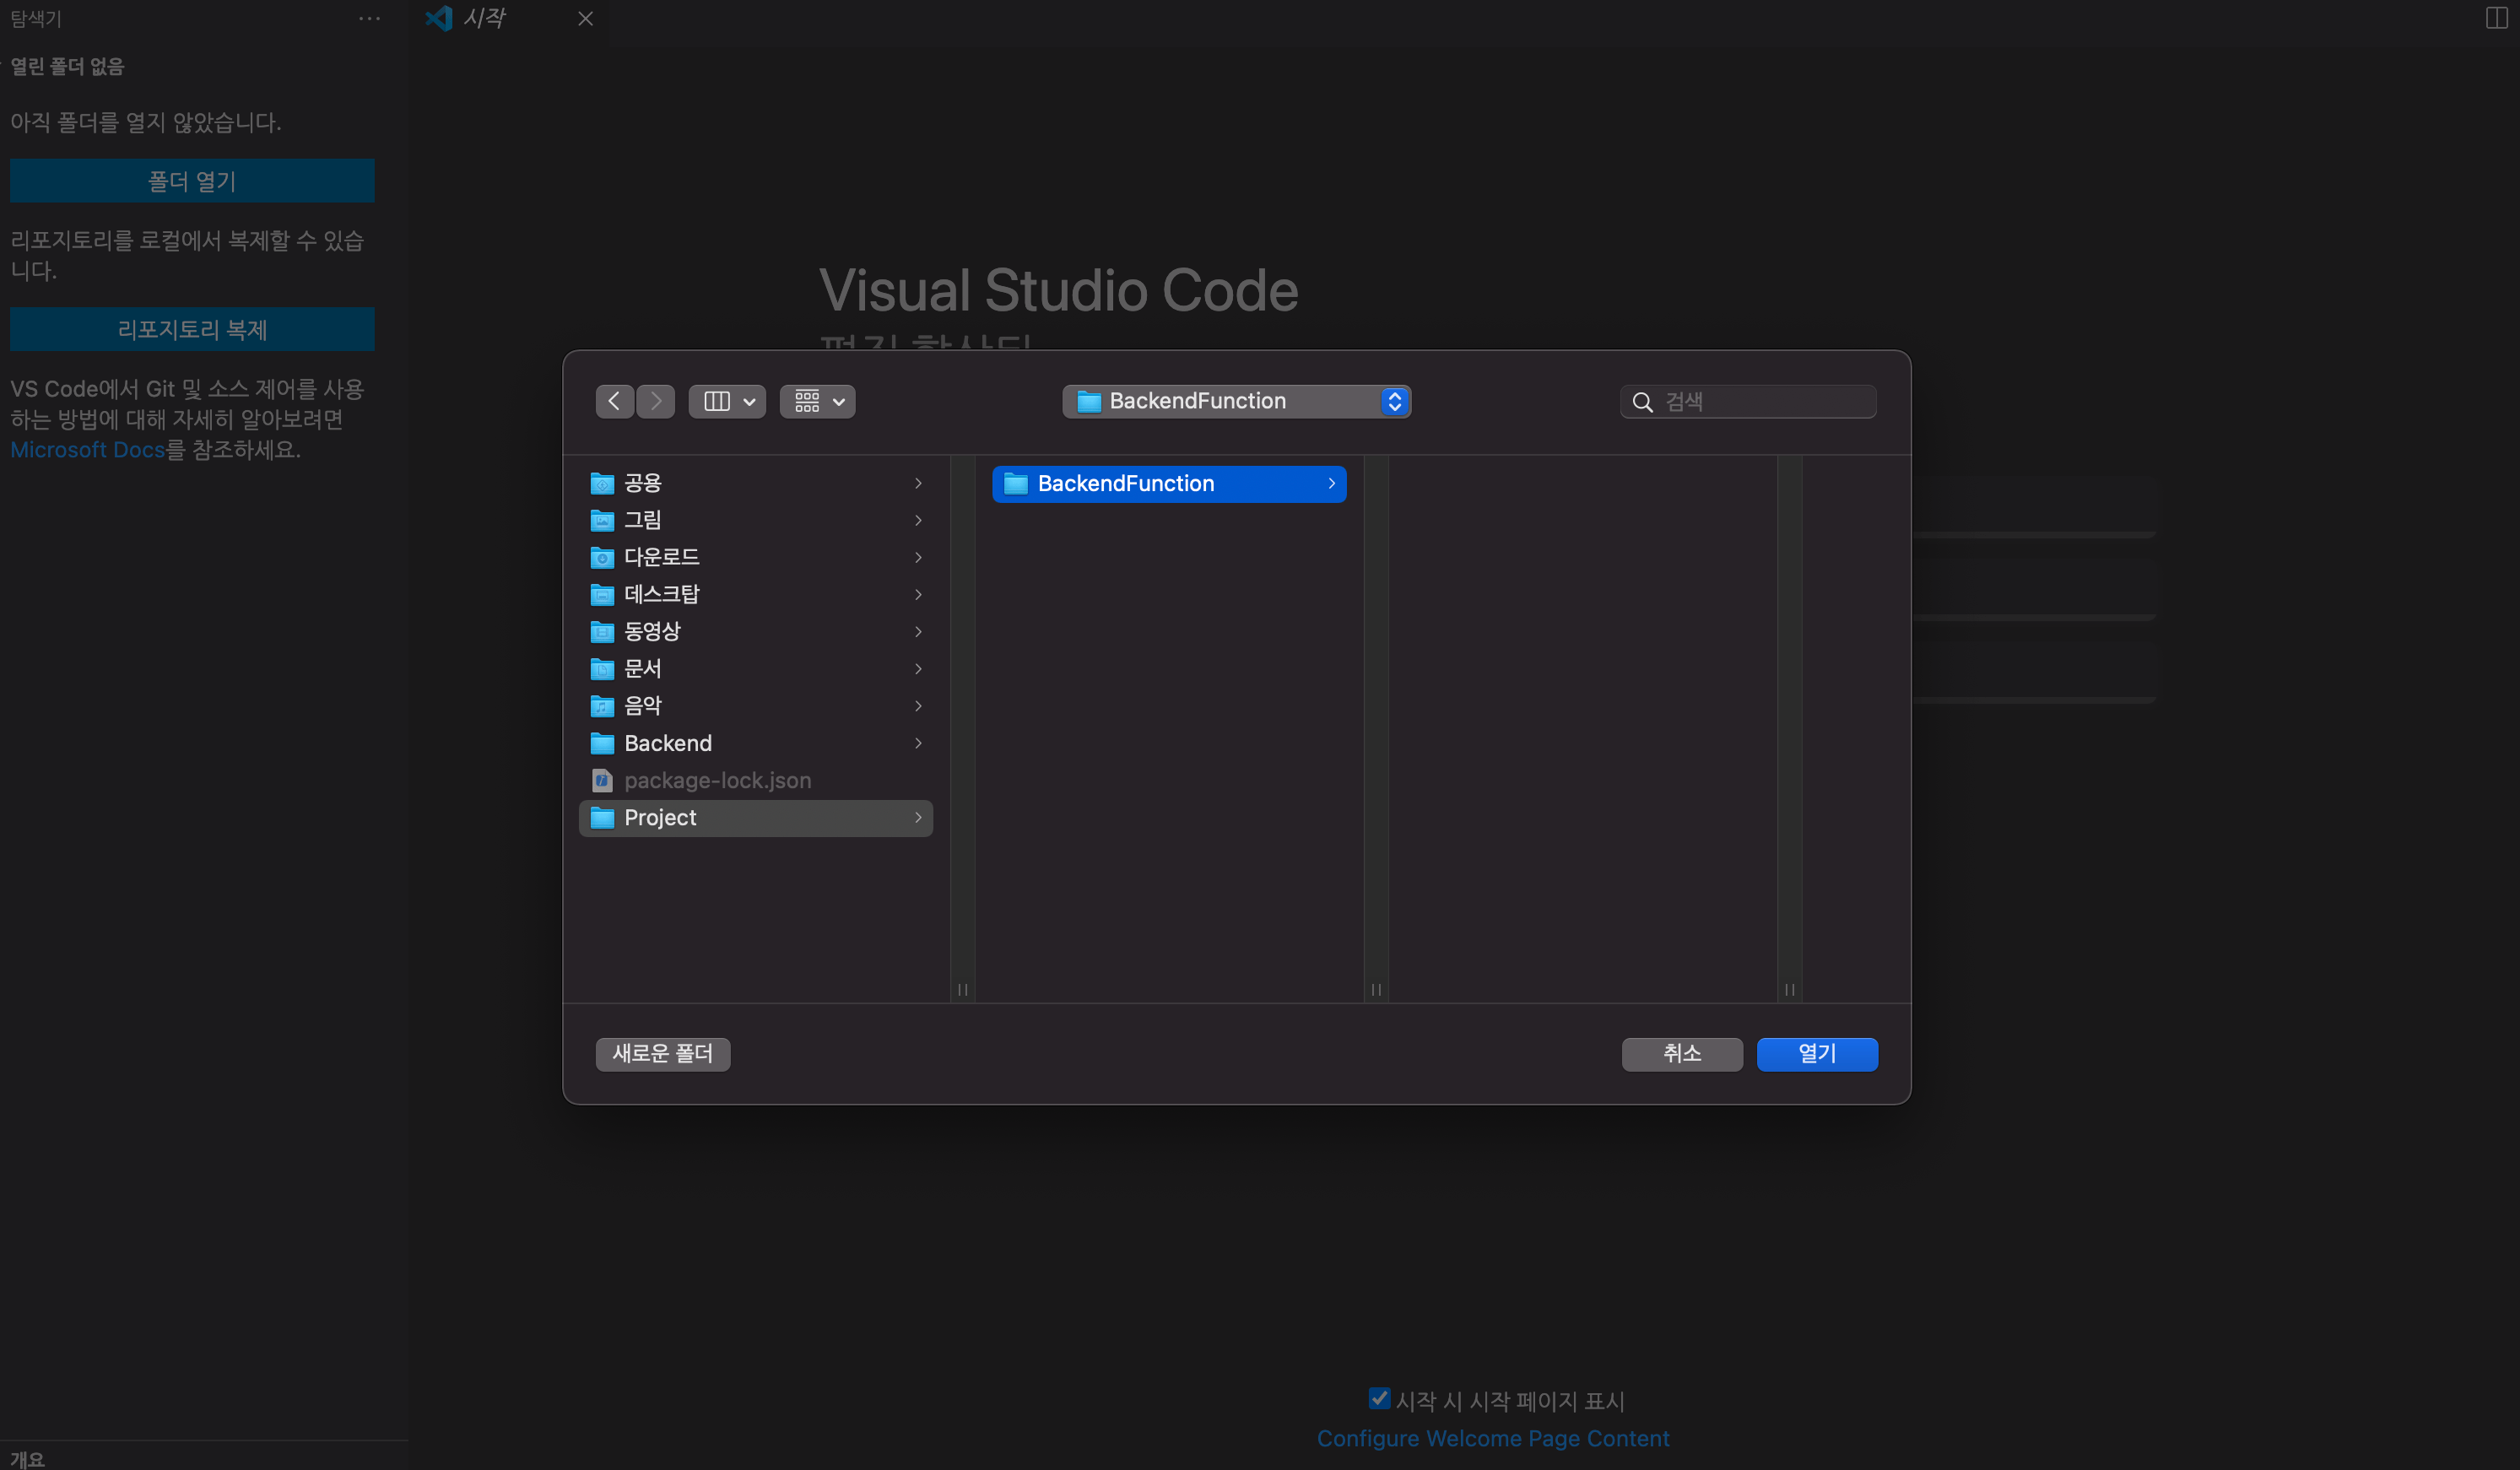Click the search field in dialog

(1748, 401)
